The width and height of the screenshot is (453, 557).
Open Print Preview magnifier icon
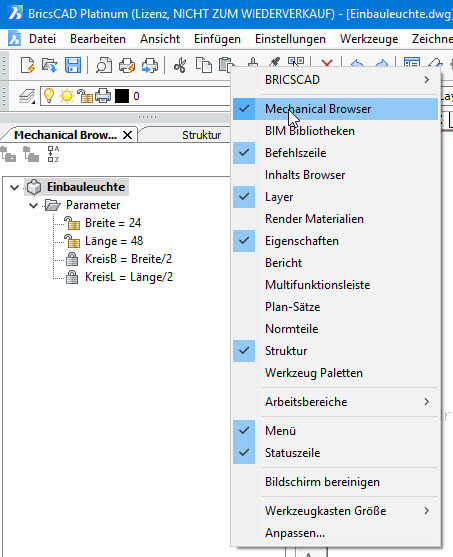coord(104,66)
